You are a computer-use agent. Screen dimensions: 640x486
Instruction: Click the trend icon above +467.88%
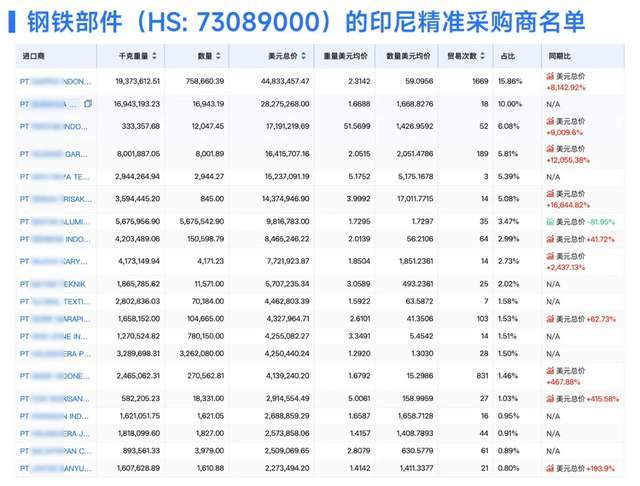550,371
